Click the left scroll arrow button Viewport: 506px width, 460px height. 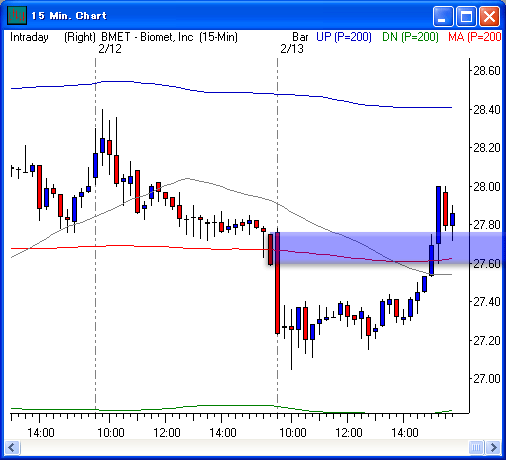[x=12, y=447]
